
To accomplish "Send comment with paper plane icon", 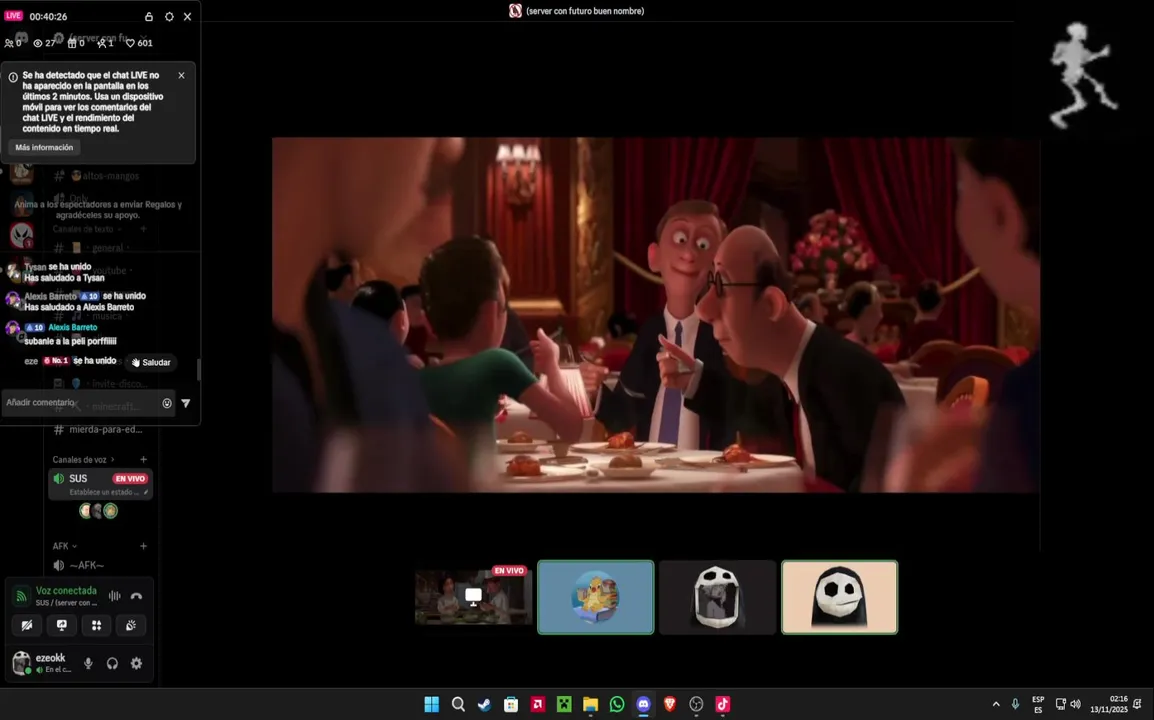I will pos(185,403).
